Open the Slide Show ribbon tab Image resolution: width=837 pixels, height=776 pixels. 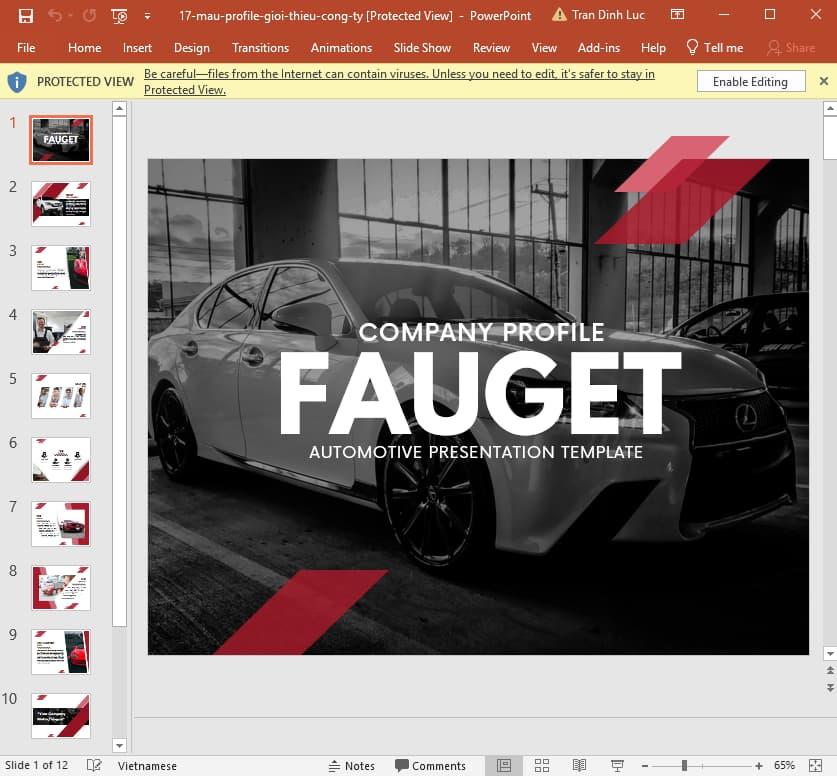click(422, 47)
